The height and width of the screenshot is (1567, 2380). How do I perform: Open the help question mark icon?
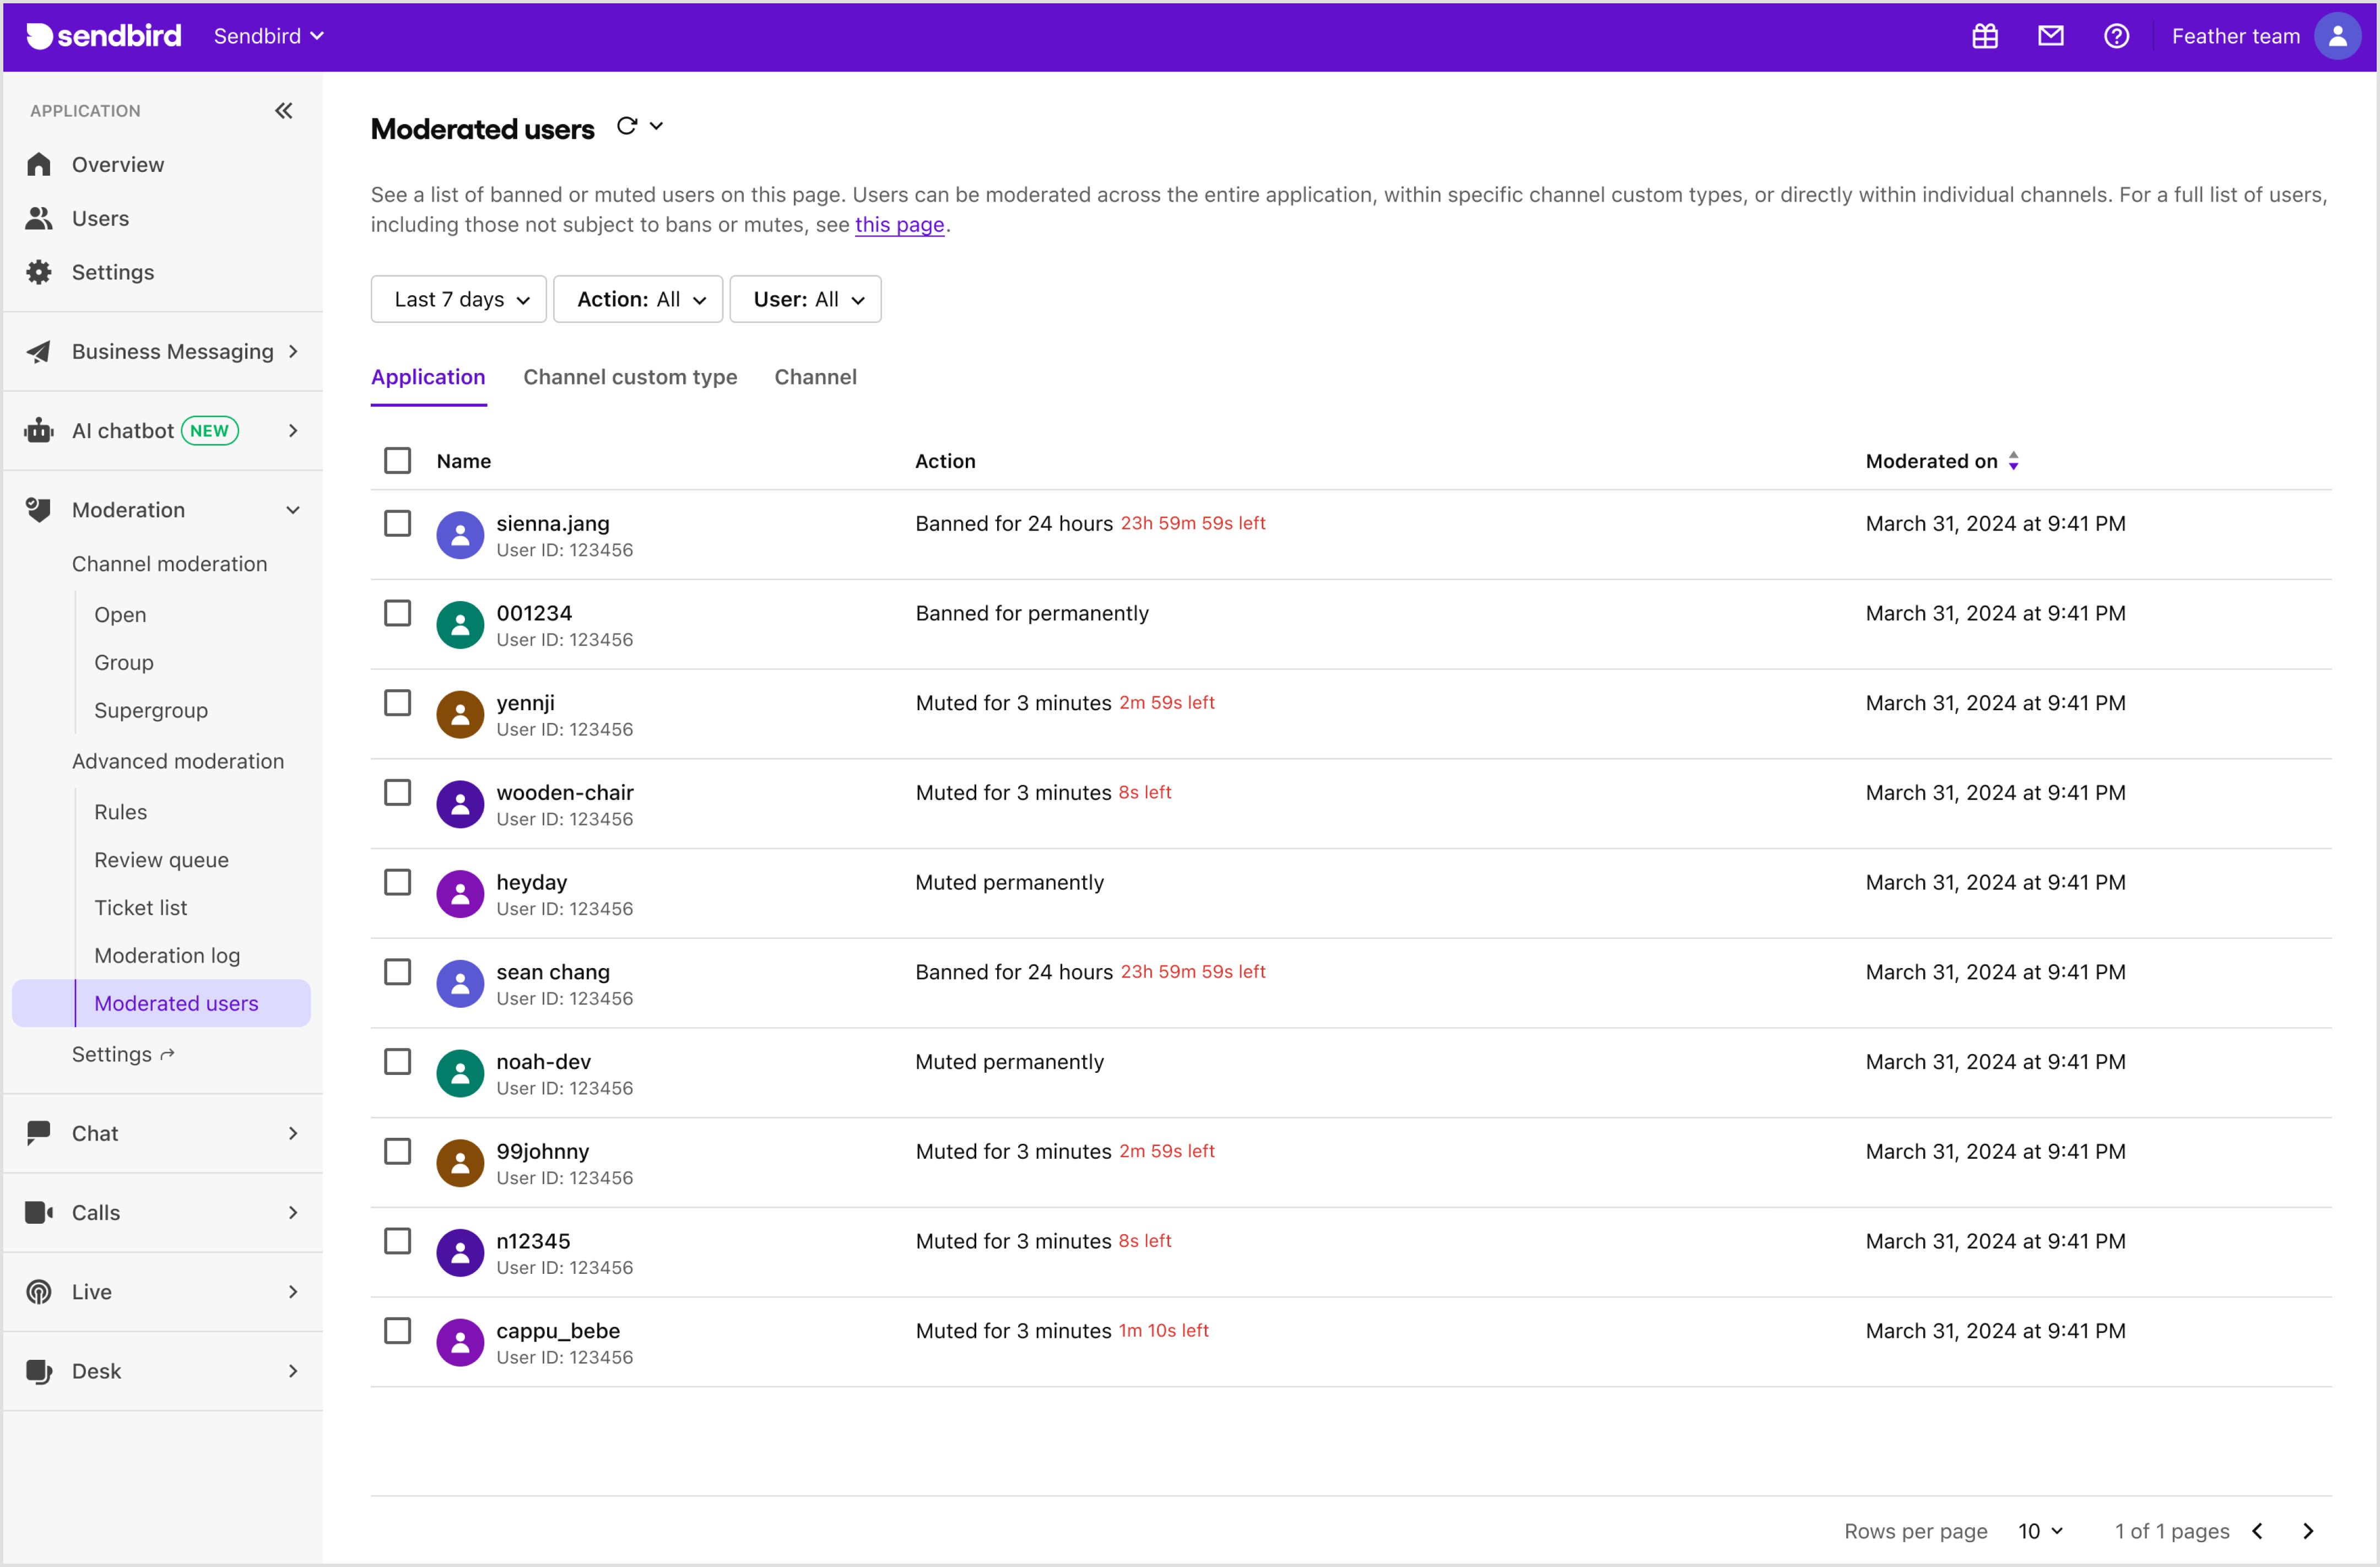point(2116,36)
